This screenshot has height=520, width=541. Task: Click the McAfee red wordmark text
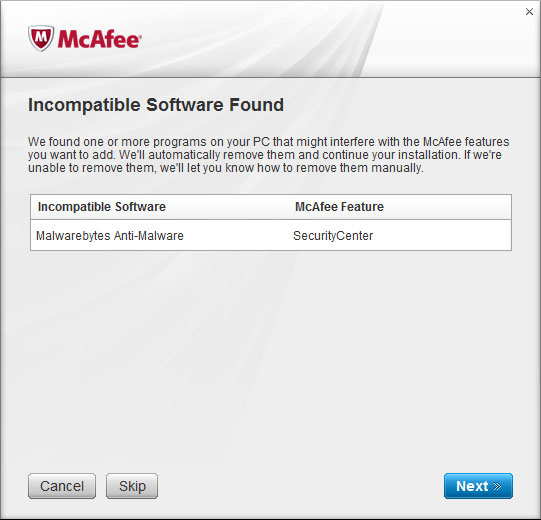point(99,39)
